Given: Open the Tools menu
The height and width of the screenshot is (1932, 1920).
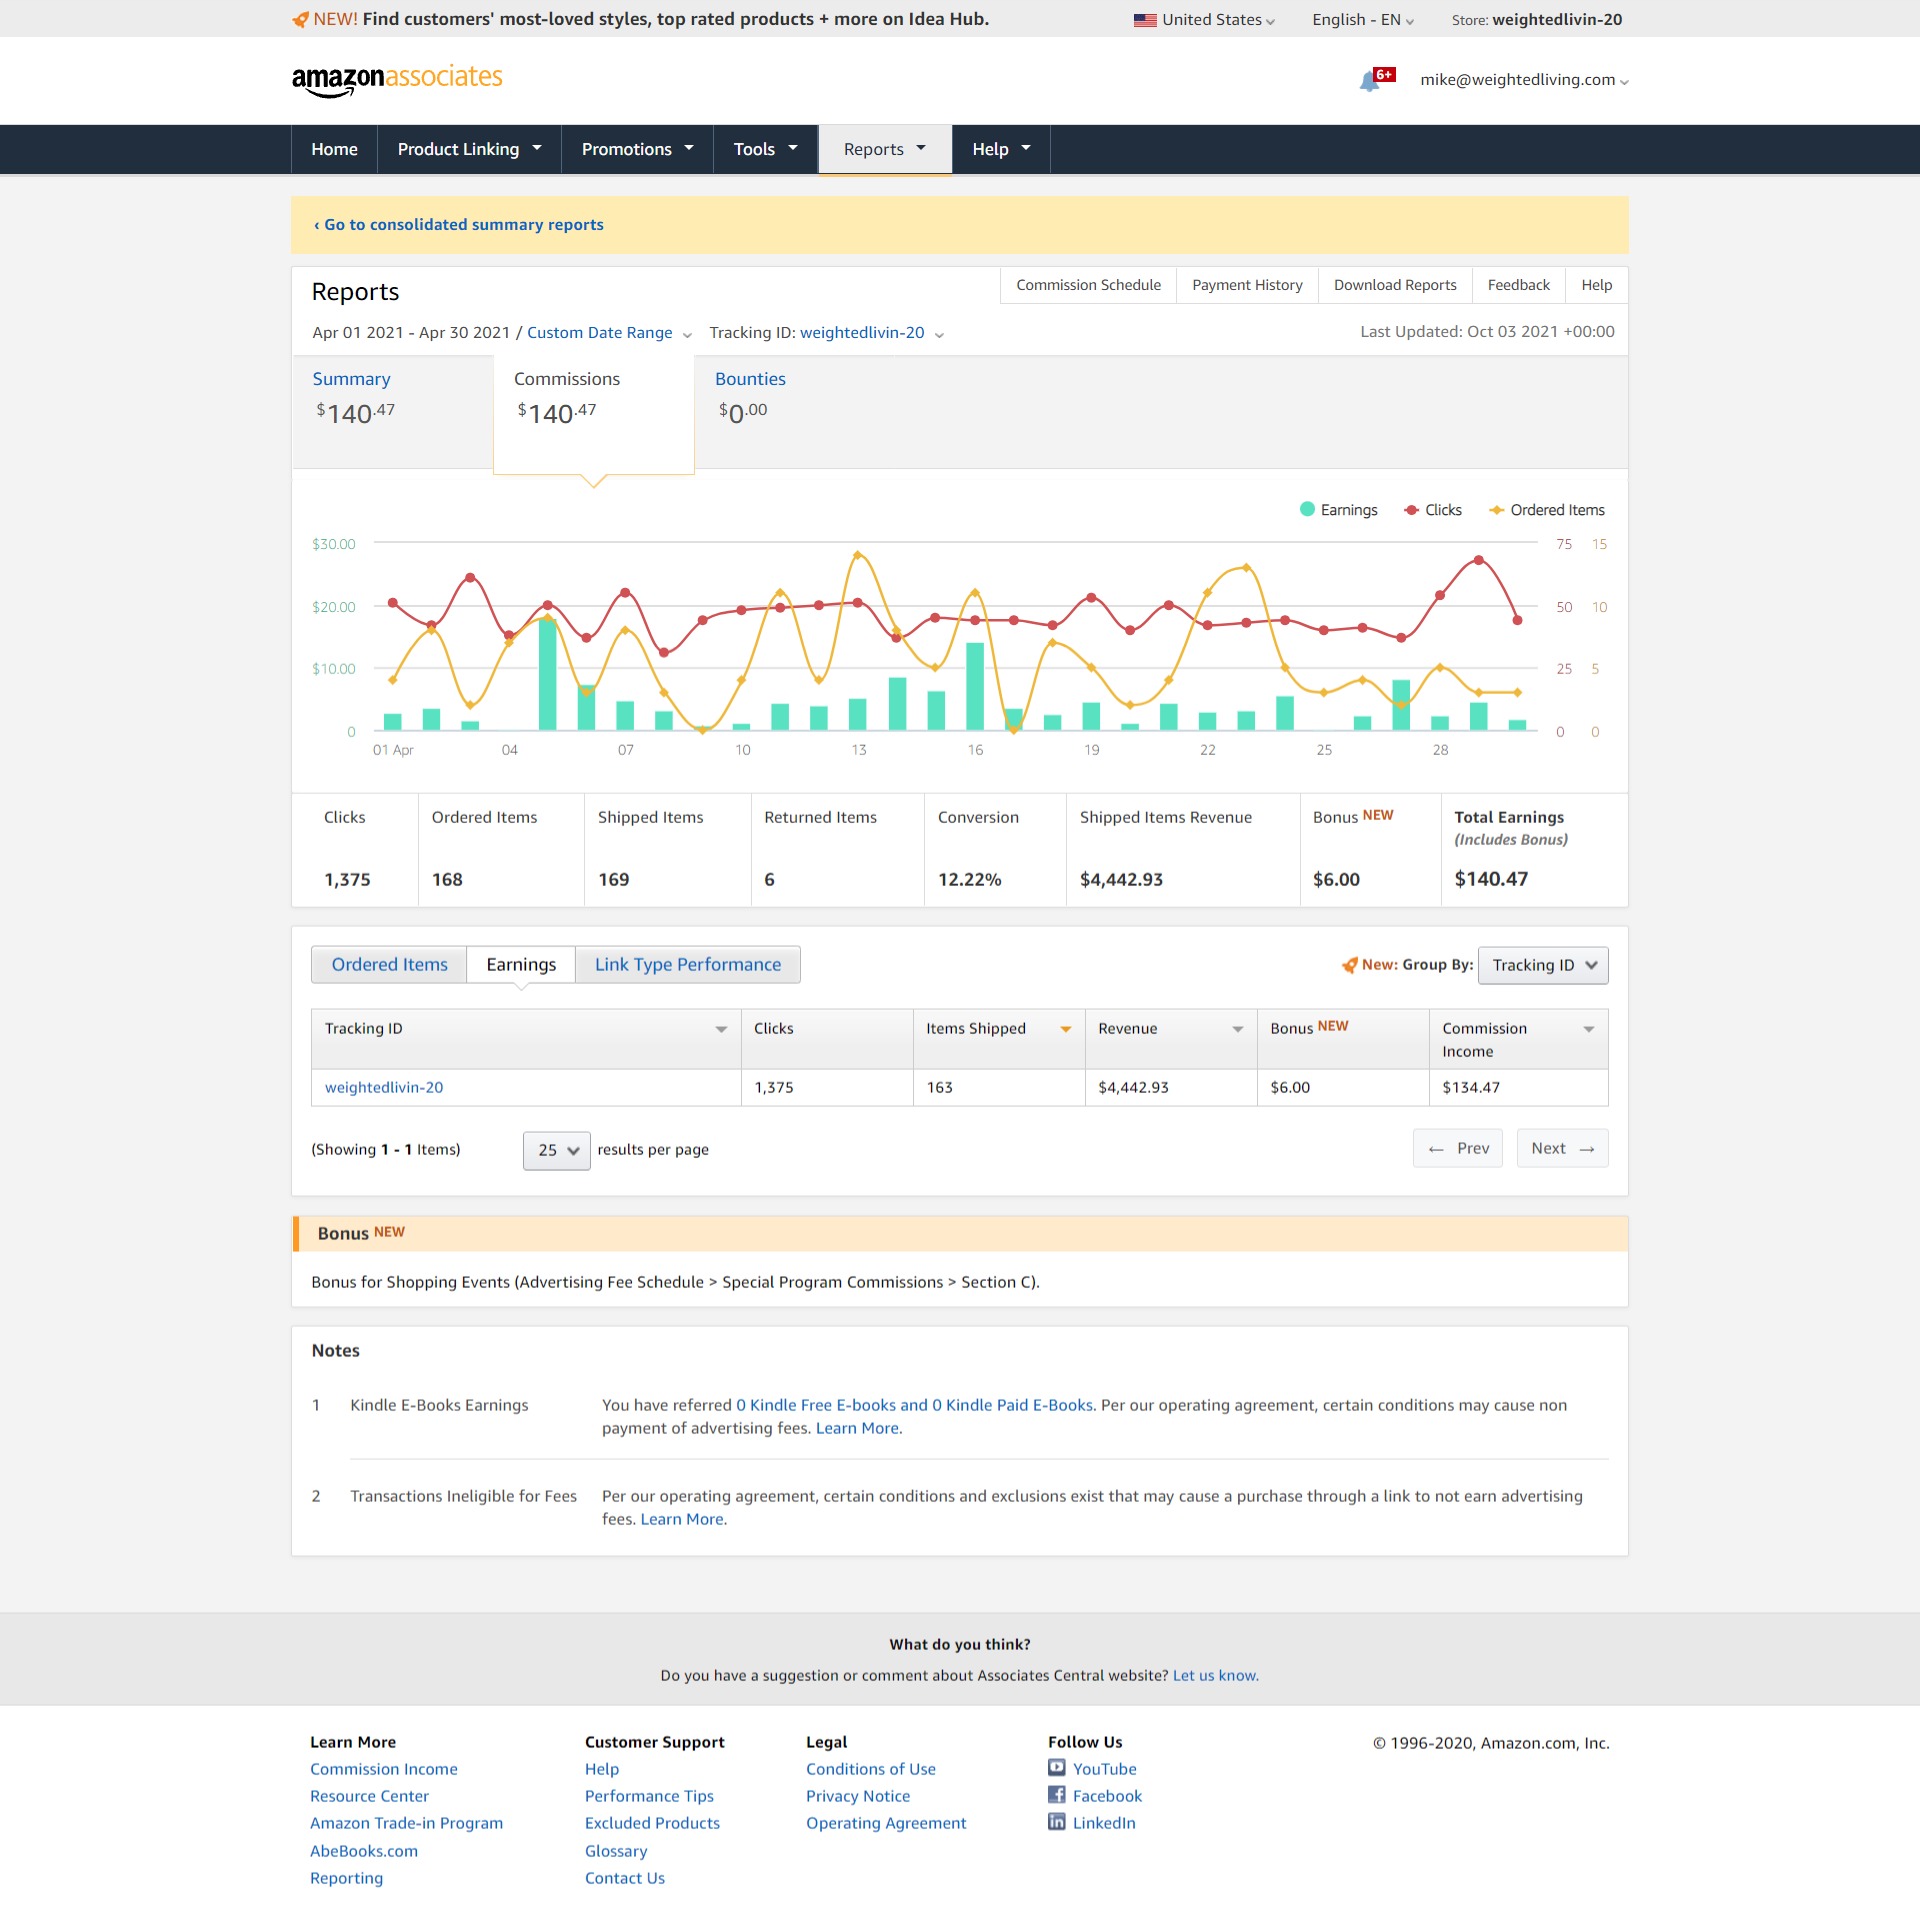Looking at the screenshot, I should [765, 149].
